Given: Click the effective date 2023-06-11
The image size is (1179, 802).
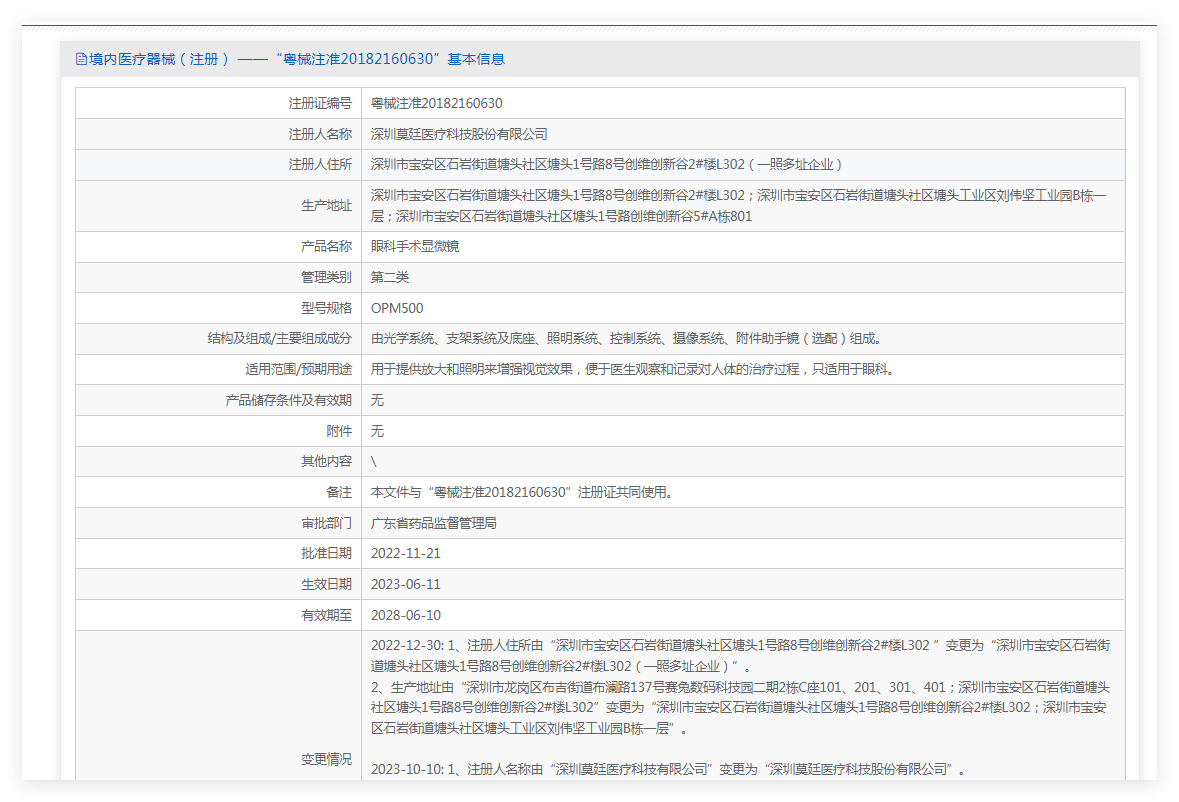Looking at the screenshot, I should click(x=406, y=584).
